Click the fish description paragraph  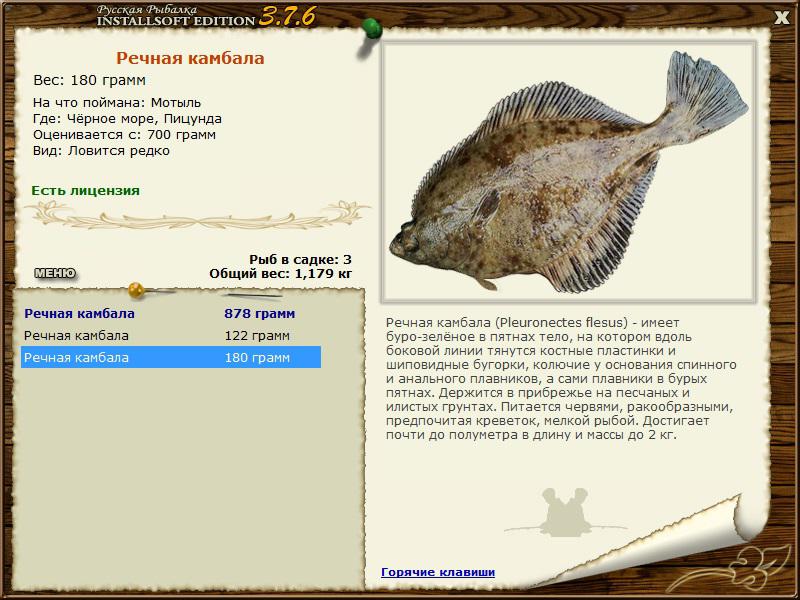point(565,379)
